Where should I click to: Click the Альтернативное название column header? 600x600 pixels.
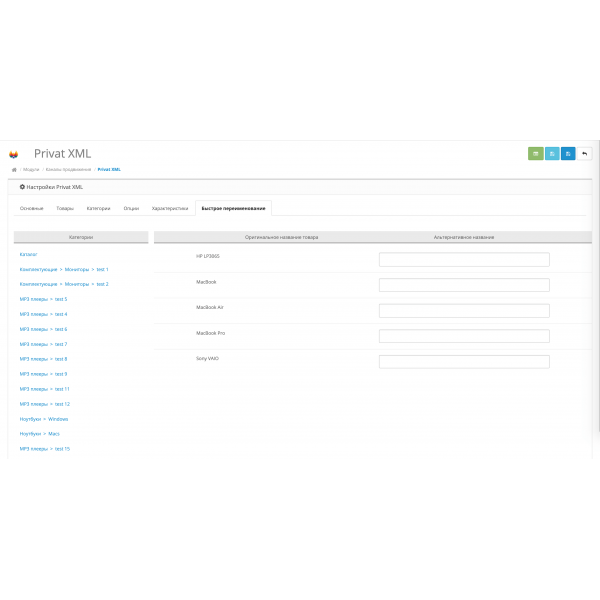pyautogui.click(x=464, y=237)
